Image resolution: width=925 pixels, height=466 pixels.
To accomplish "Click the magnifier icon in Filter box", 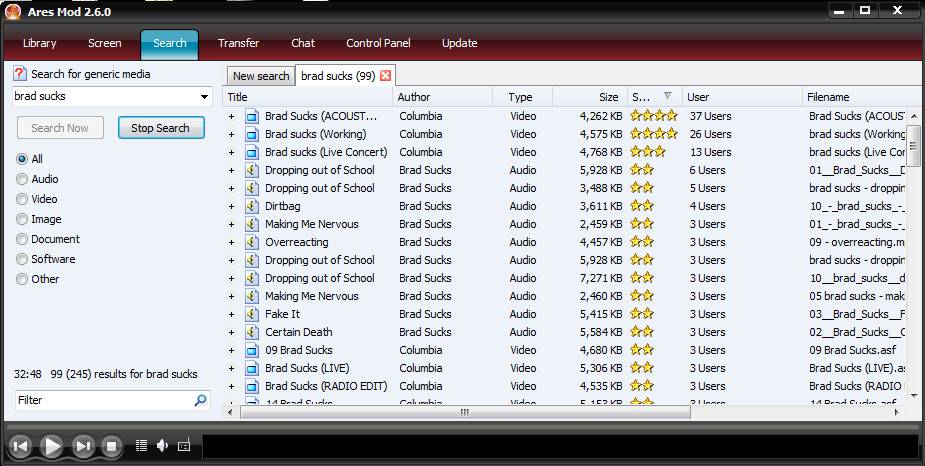I will (201, 400).
